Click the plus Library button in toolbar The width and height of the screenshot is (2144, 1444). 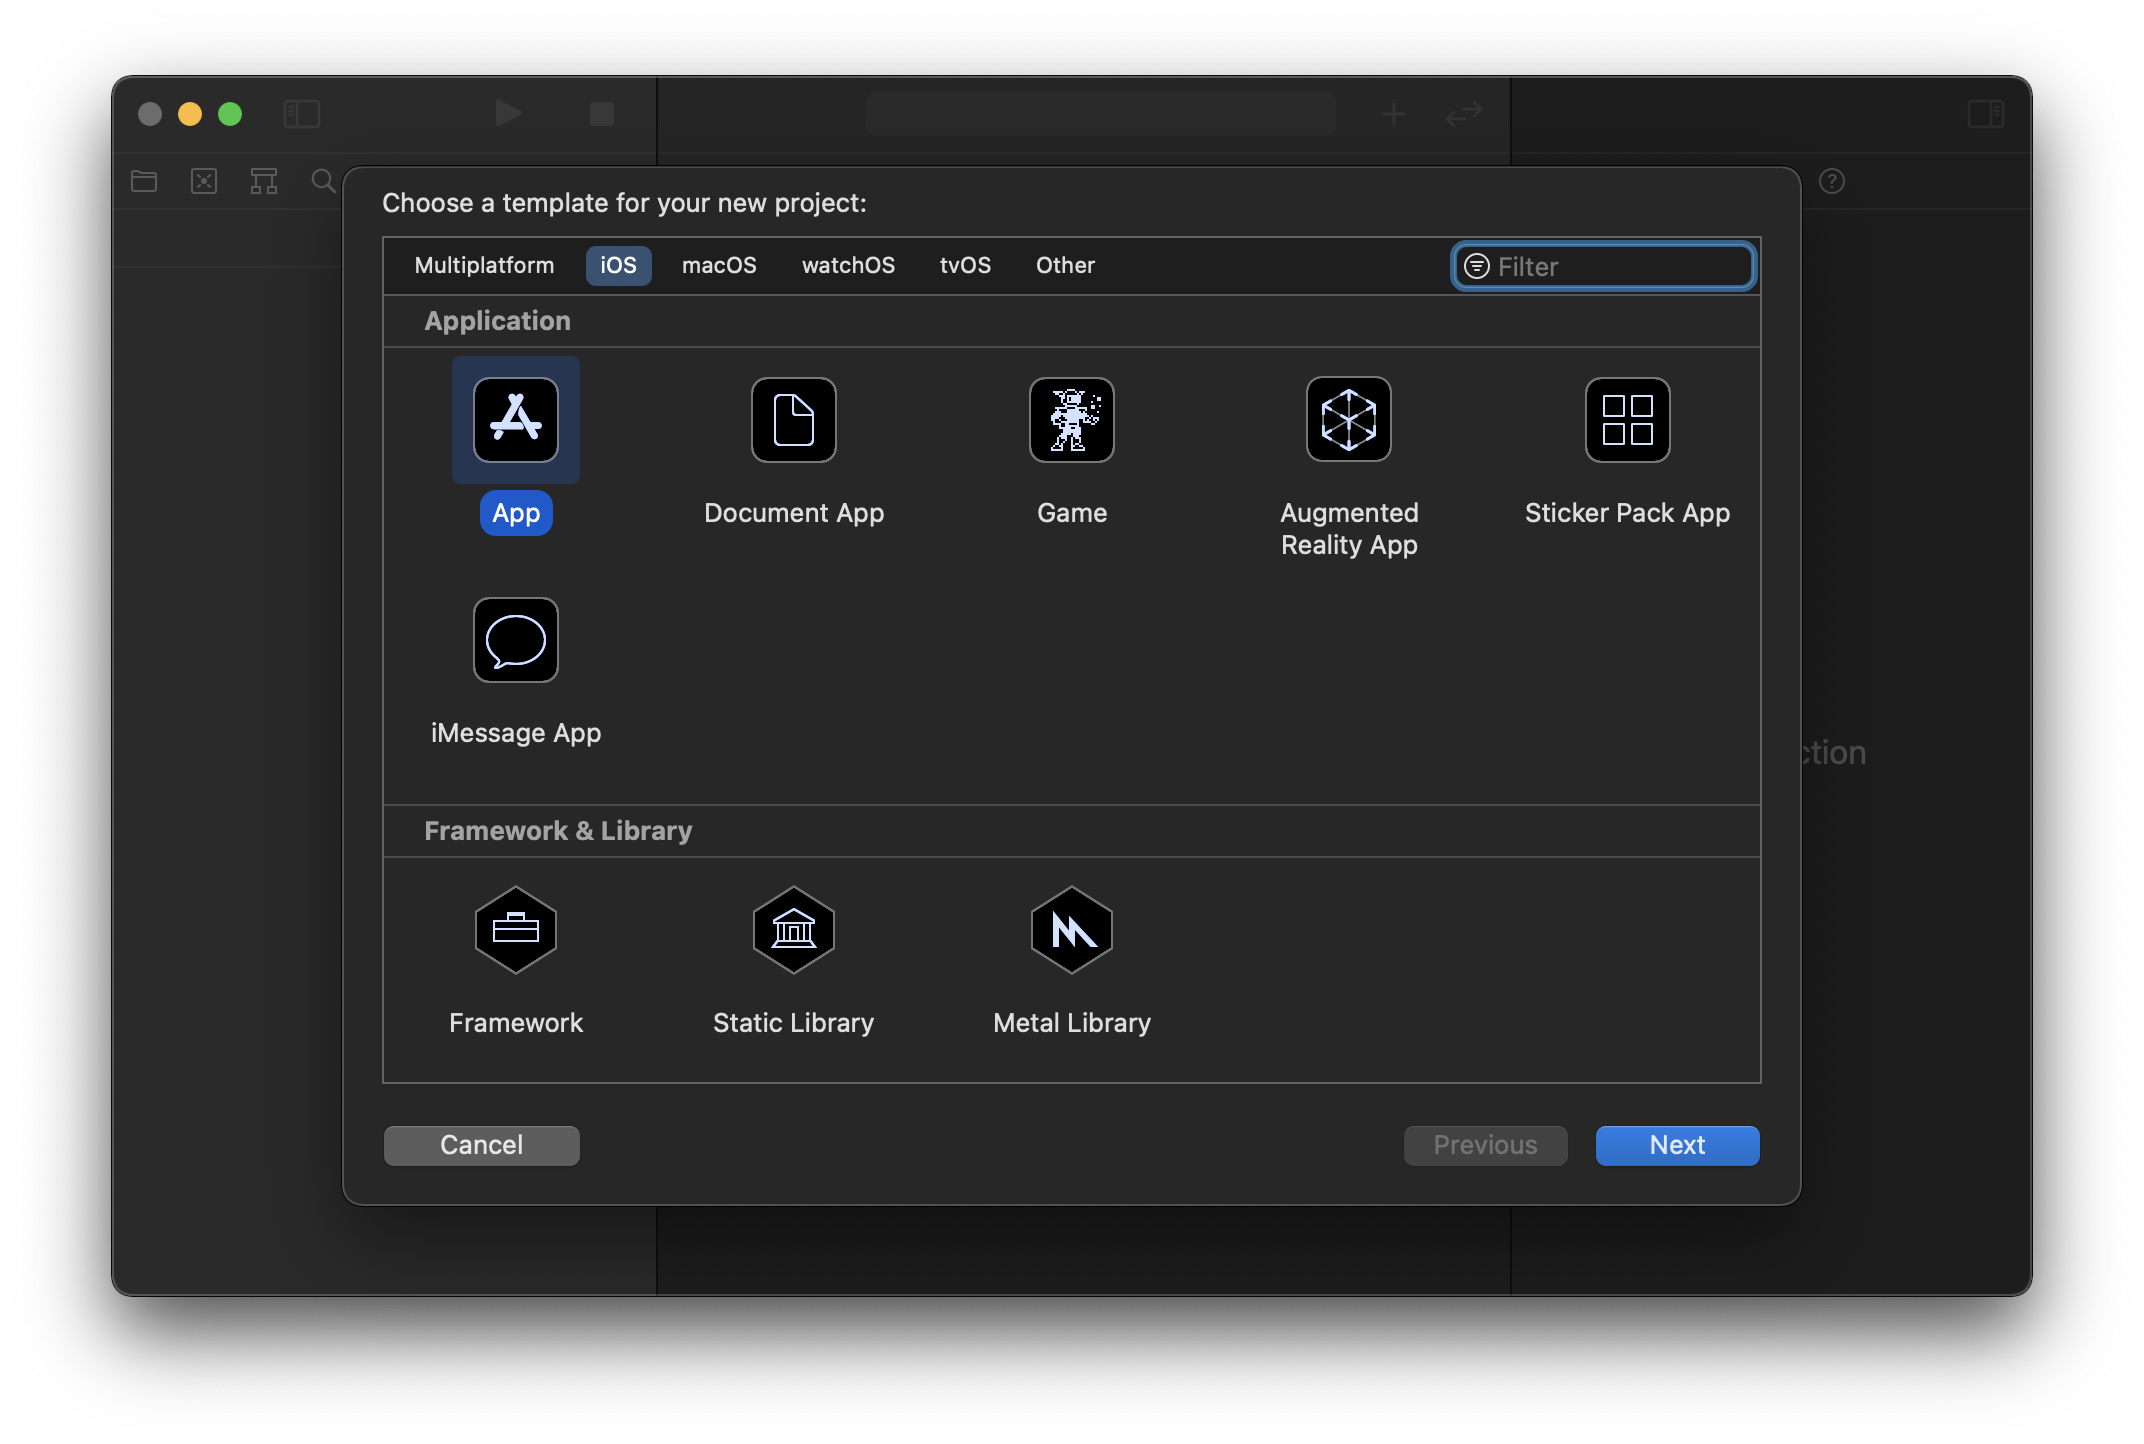tap(1394, 114)
